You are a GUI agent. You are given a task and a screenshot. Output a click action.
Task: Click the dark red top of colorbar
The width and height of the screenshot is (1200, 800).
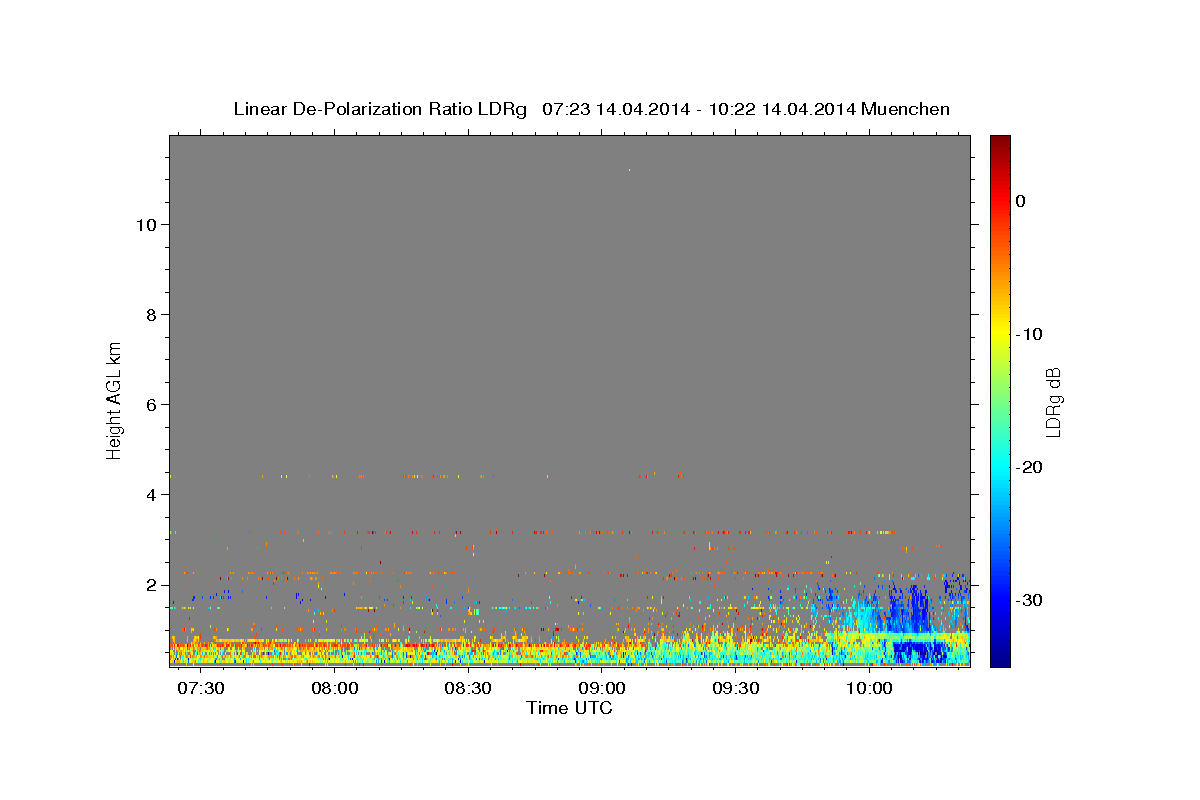tap(1000, 143)
